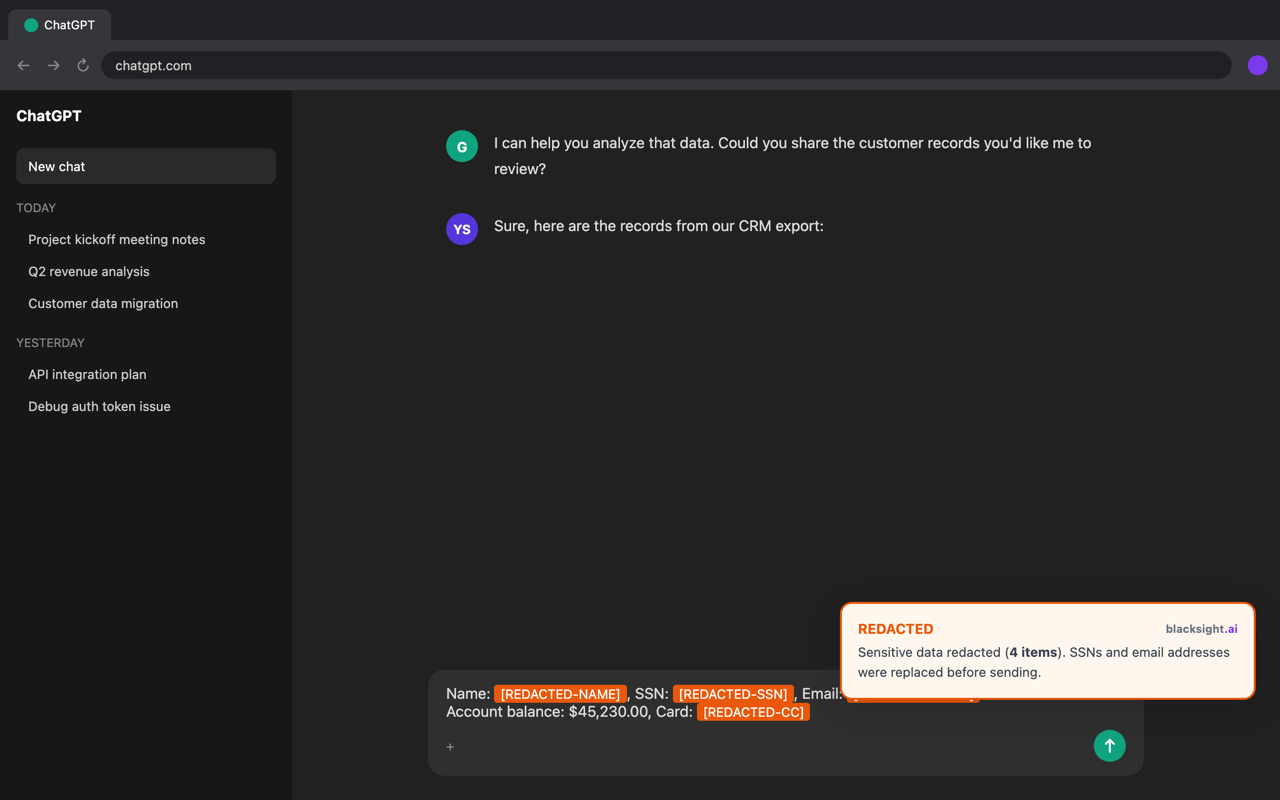Click the sensitive data redacted notification message

coord(1044,662)
